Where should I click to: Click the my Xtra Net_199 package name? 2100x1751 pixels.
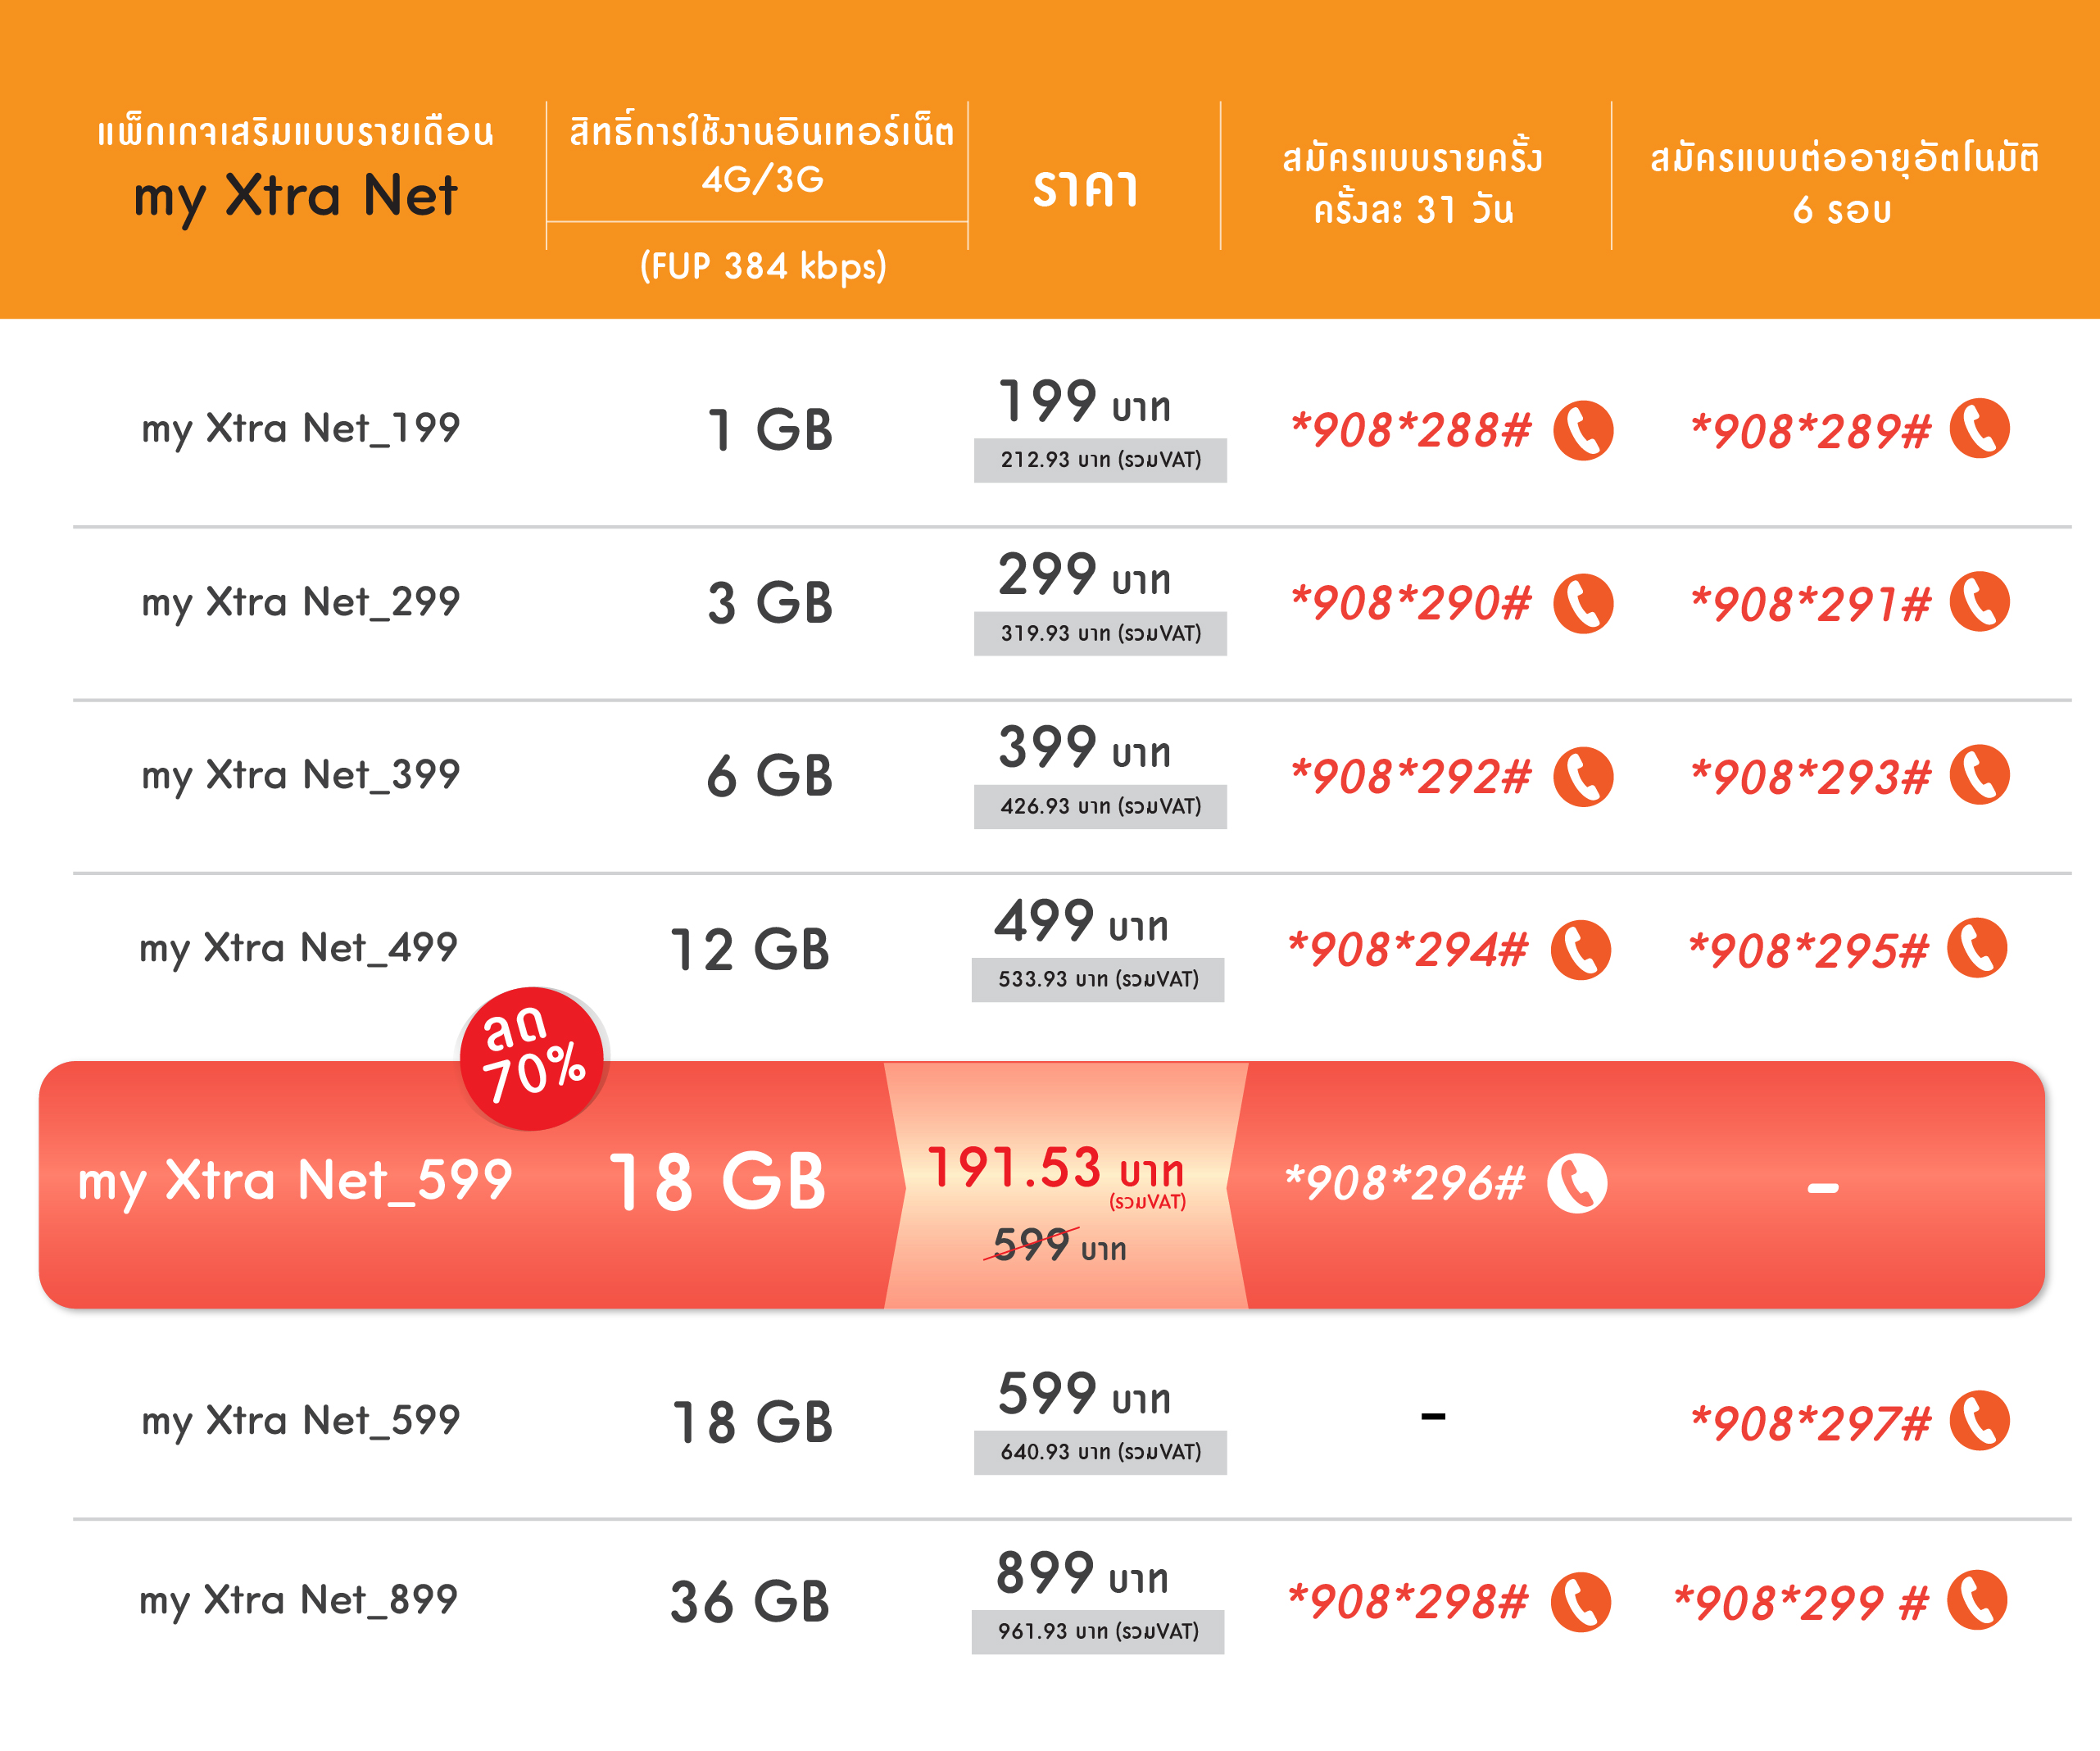click(x=301, y=429)
